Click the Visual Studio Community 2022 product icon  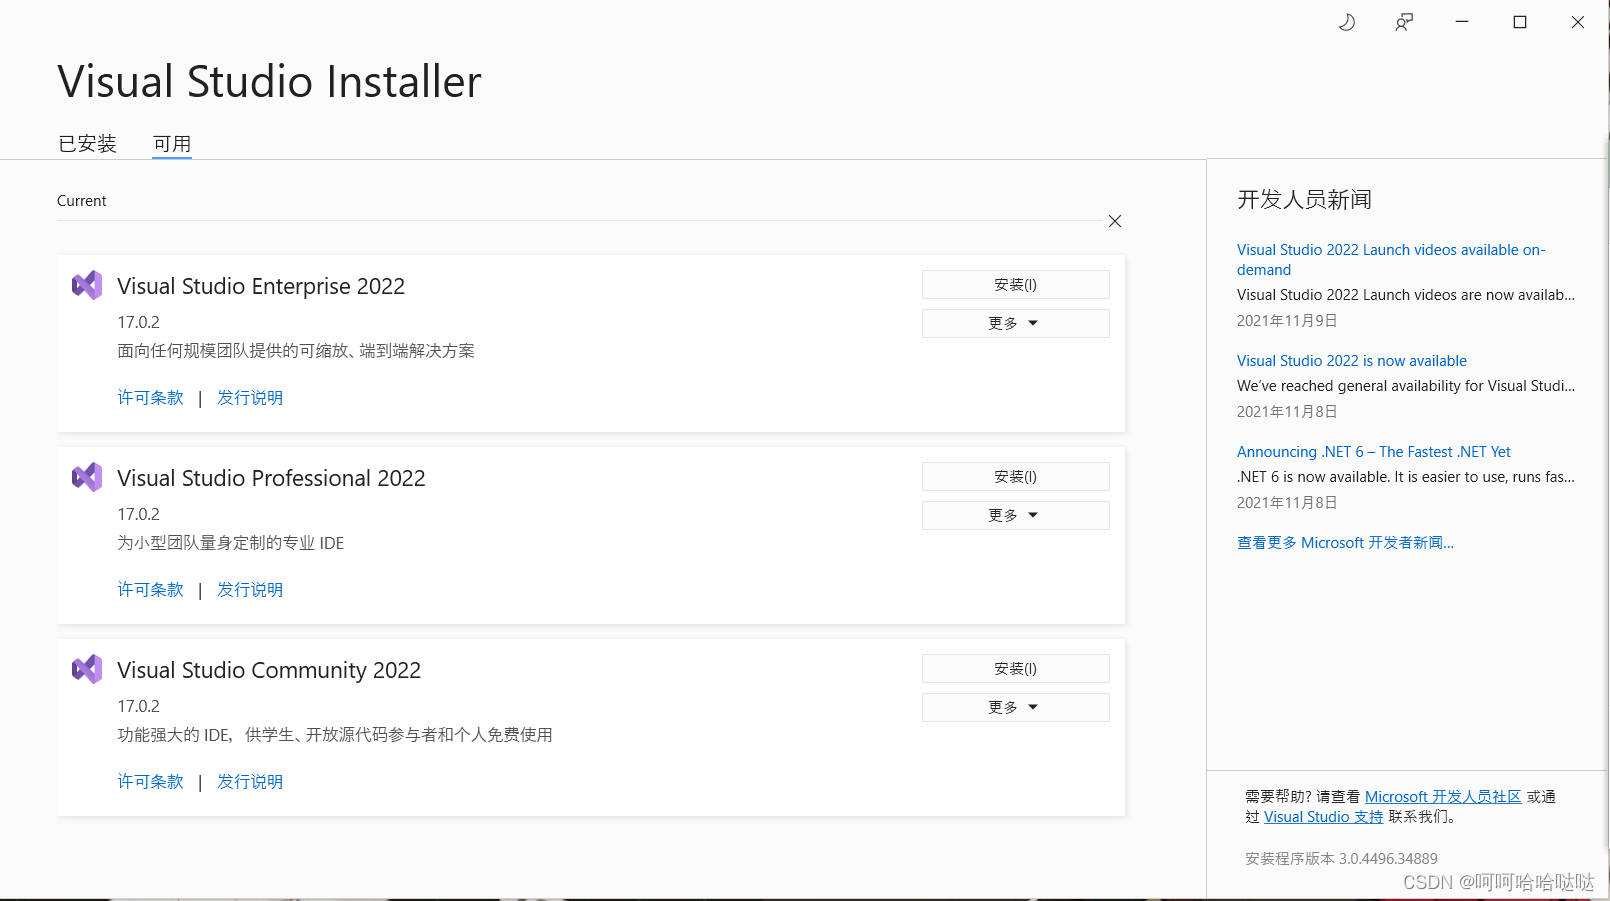[x=86, y=669]
